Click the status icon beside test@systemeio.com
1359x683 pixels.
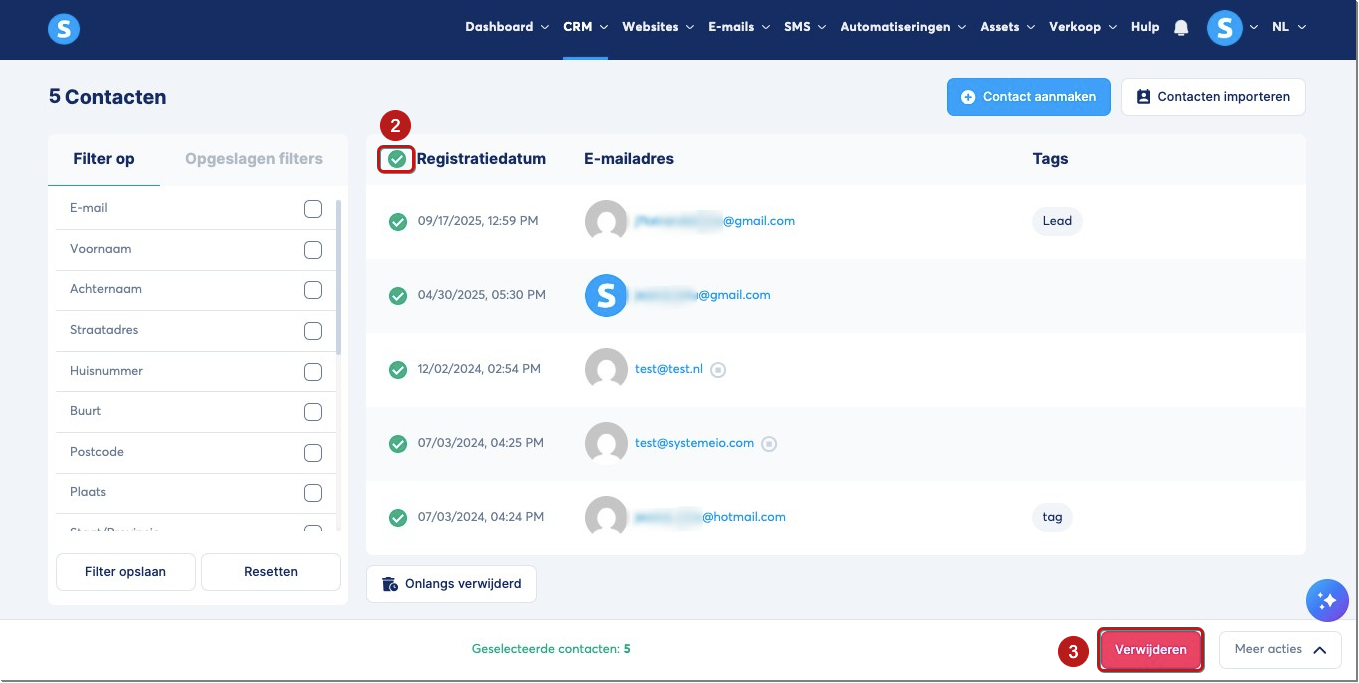(769, 444)
